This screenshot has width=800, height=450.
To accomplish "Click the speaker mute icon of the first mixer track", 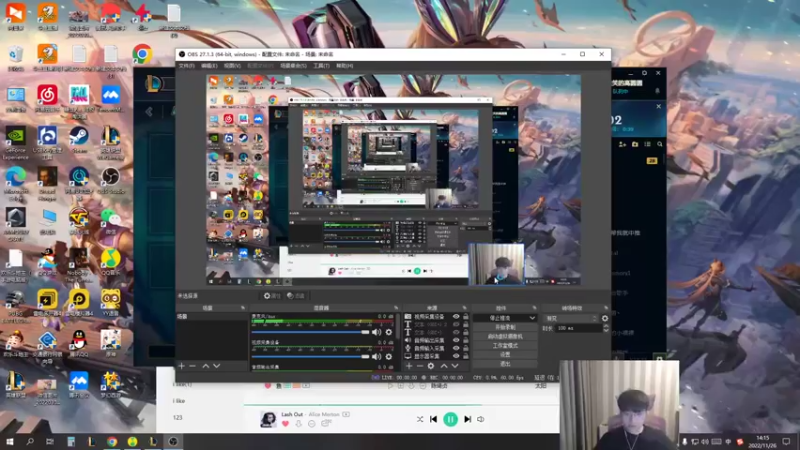I will click(377, 332).
